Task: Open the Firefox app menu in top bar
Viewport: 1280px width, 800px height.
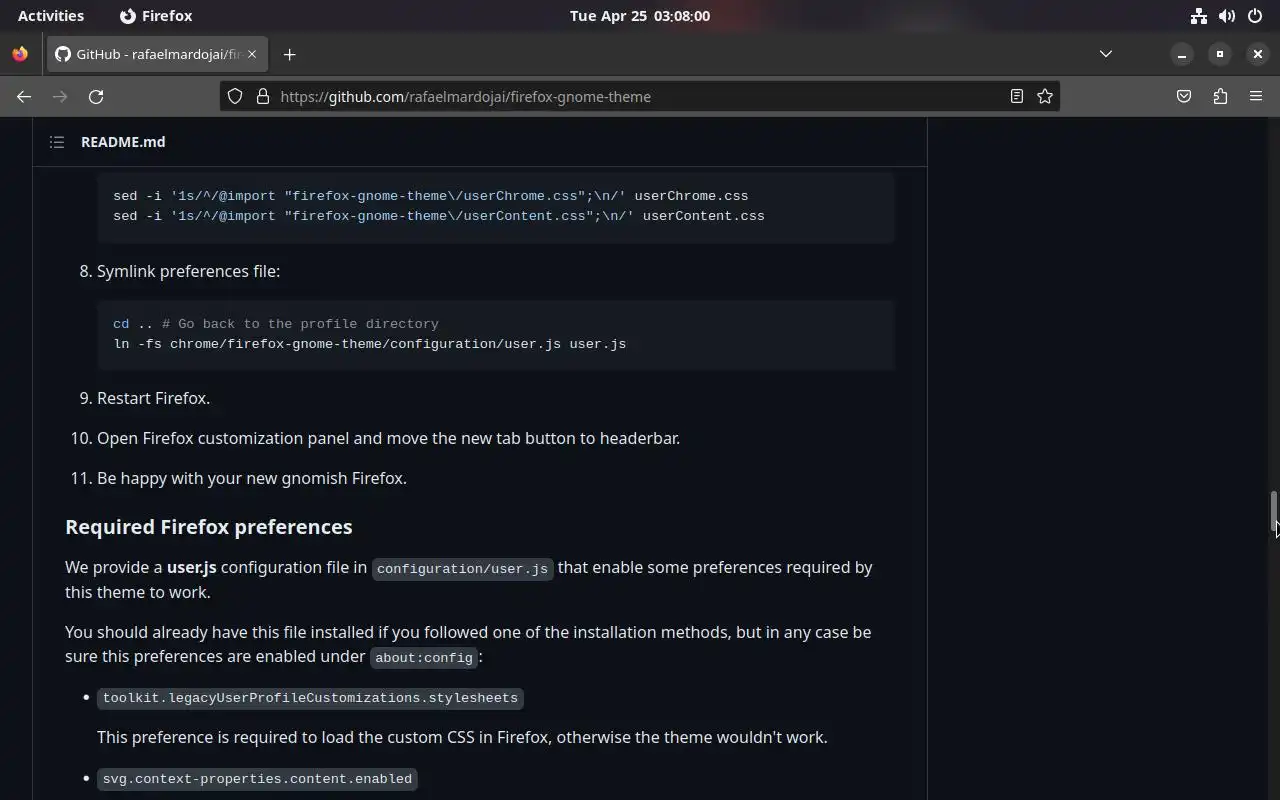Action: pos(156,16)
